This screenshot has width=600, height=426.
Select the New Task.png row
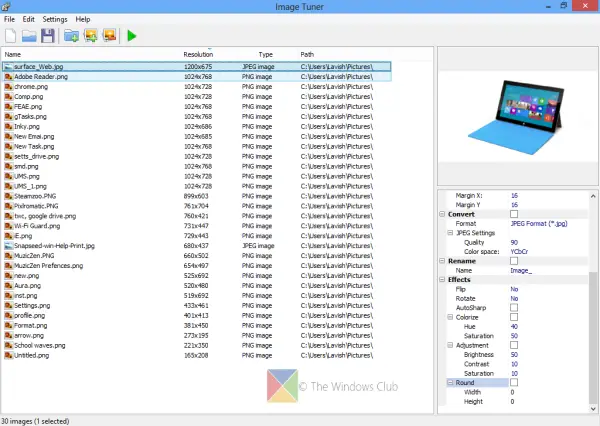(197, 146)
